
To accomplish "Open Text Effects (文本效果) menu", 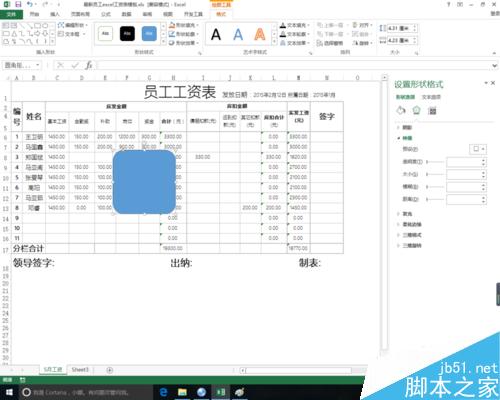I will pyautogui.click(x=295, y=43).
